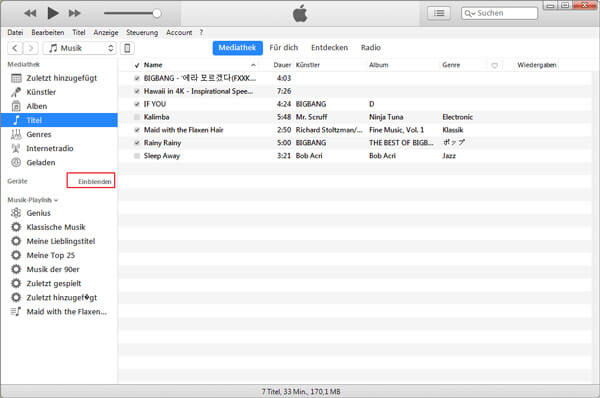Uncheck IF YOU track checkbox
The width and height of the screenshot is (600, 398).
137,104
